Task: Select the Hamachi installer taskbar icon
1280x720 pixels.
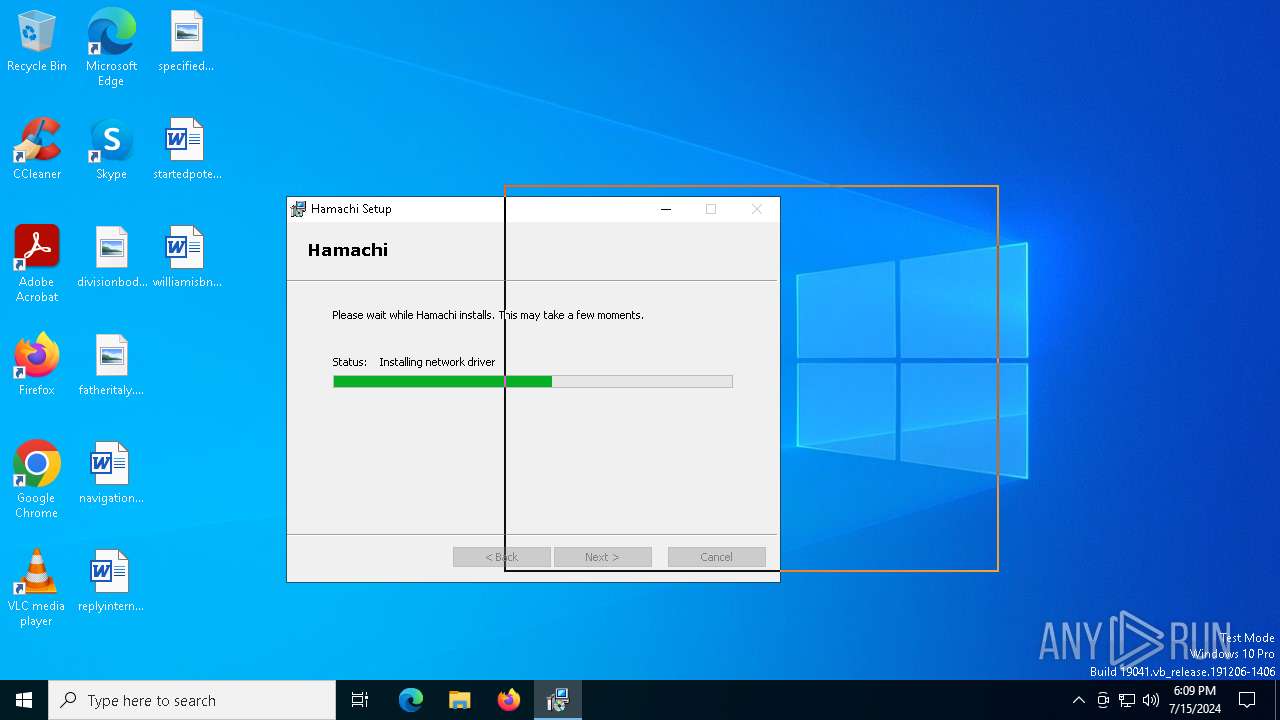Action: click(558, 700)
